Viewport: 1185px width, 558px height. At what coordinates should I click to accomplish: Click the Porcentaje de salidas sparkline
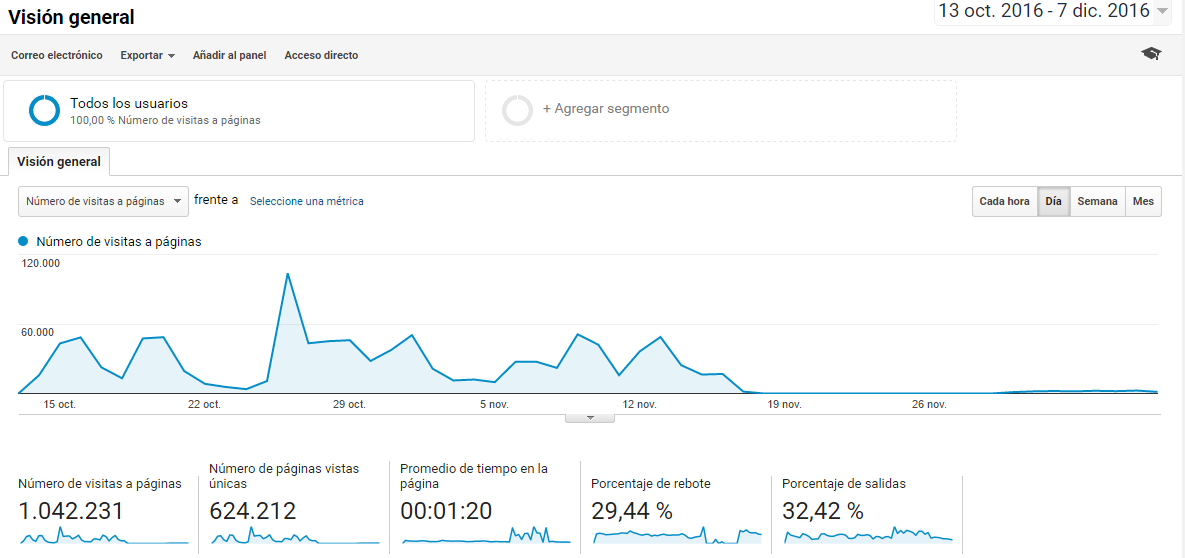click(868, 535)
